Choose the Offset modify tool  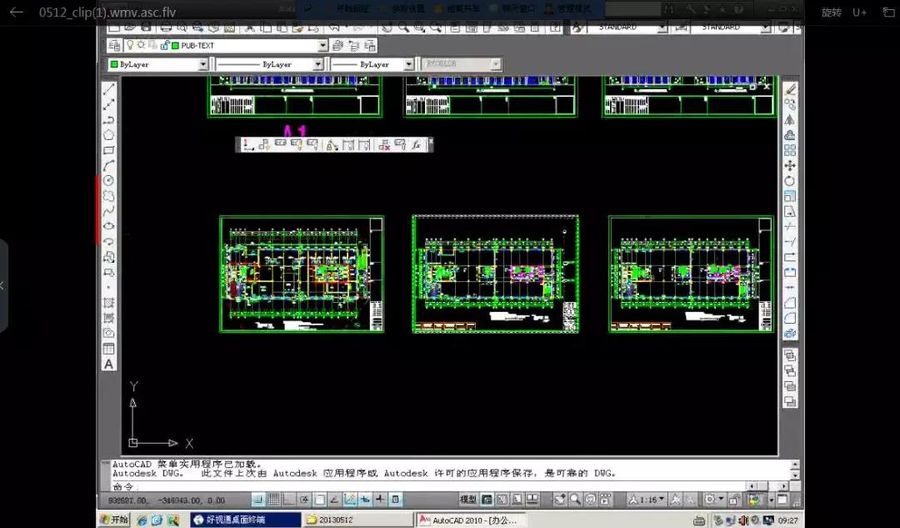tap(790, 135)
